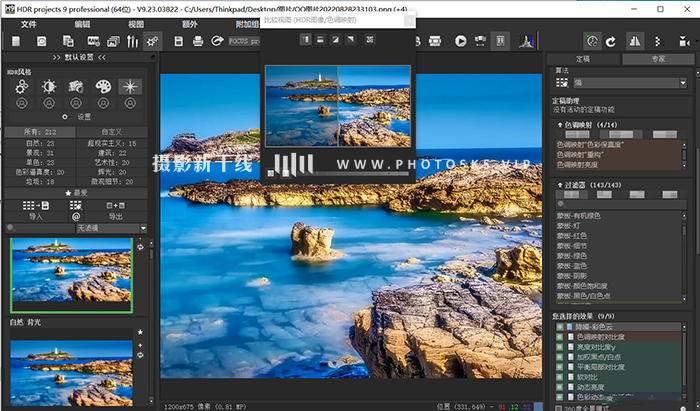The height and width of the screenshot is (411, 700).
Task: Click the play button toolbar icon
Action: coord(461,42)
